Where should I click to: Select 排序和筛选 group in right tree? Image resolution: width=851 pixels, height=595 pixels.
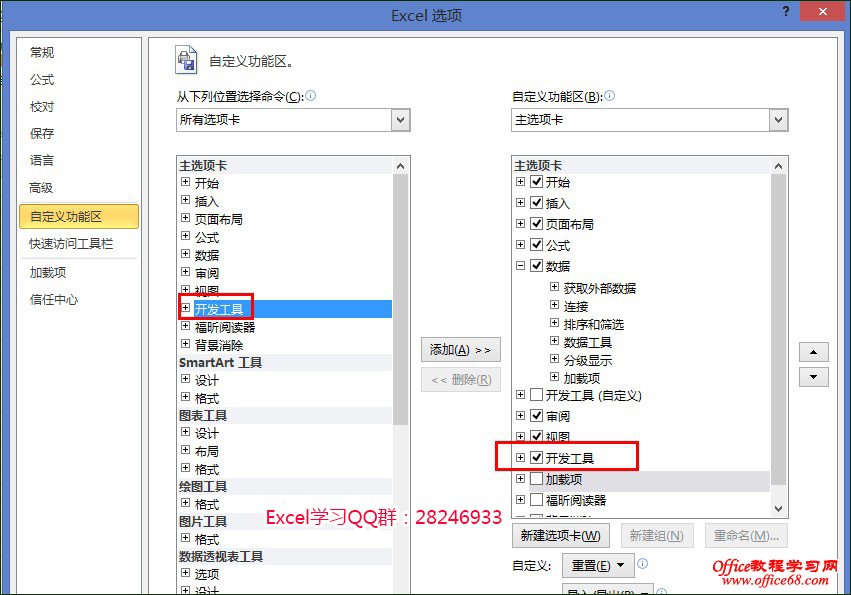click(594, 325)
